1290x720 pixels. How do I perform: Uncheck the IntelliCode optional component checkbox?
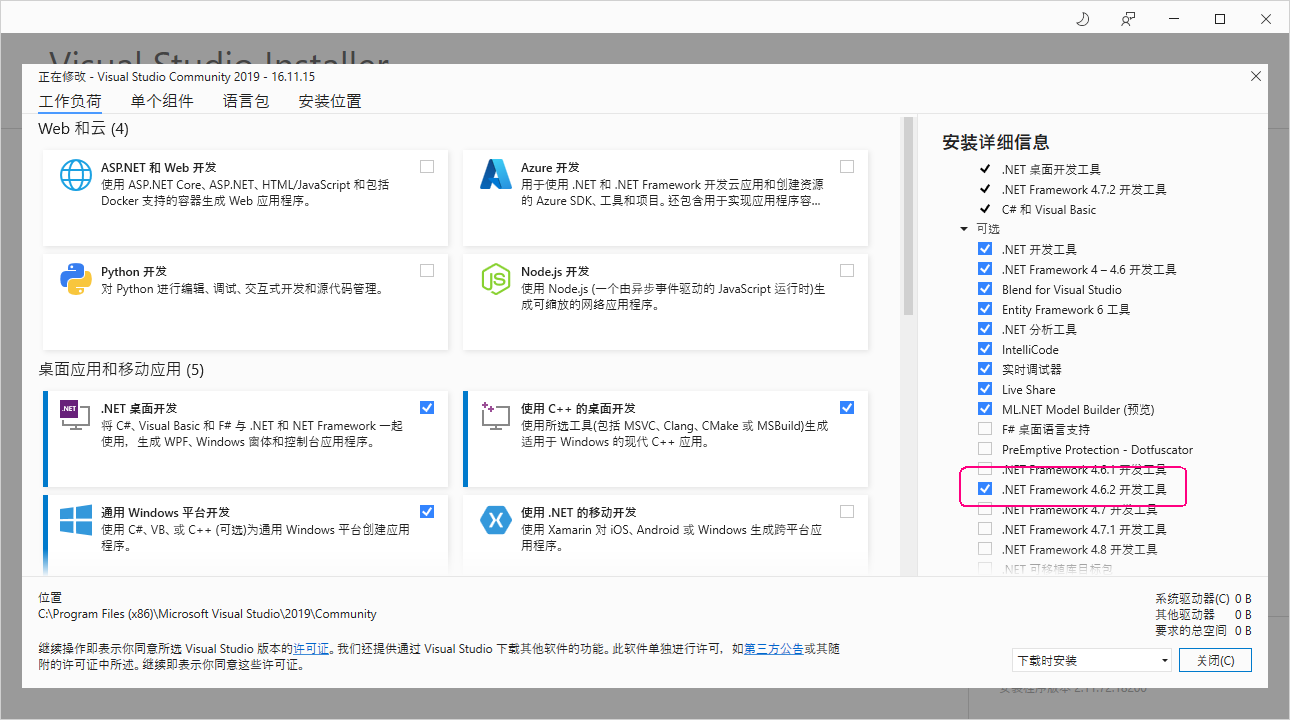(985, 349)
